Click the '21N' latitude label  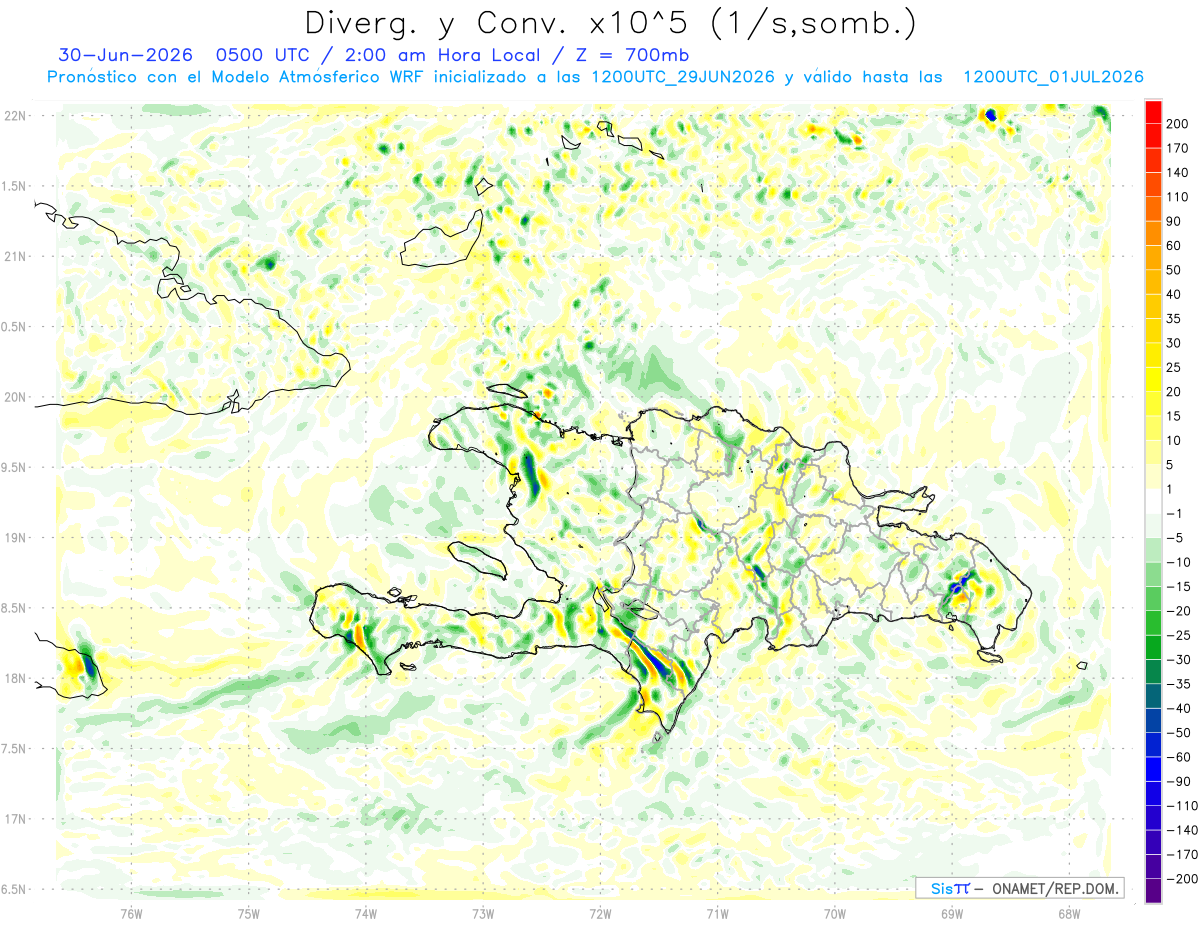(x=14, y=256)
